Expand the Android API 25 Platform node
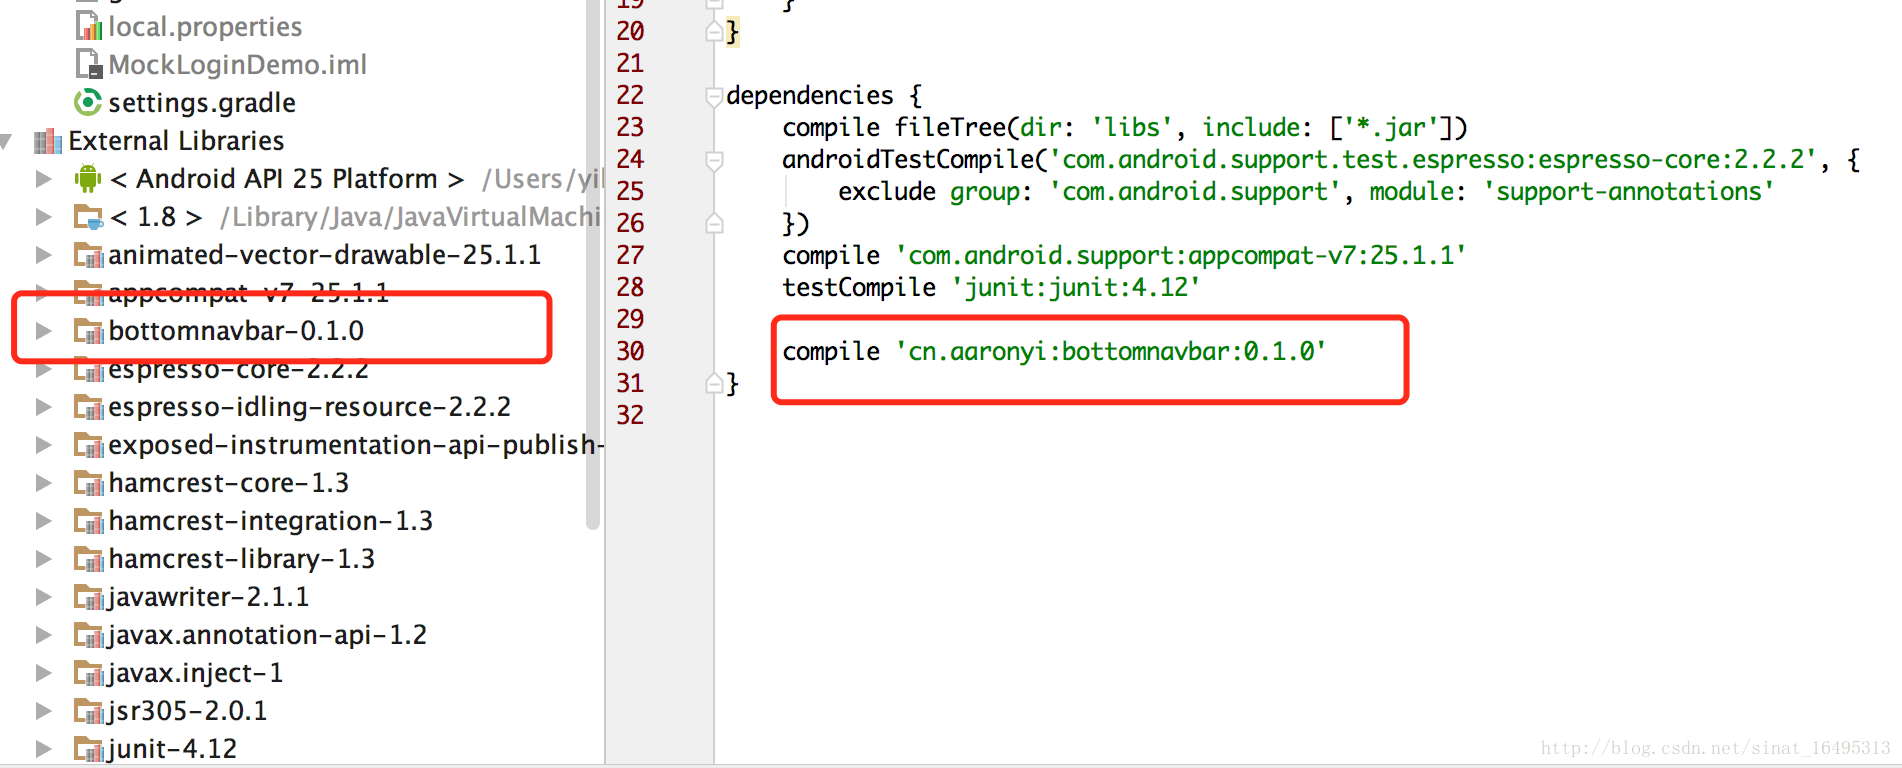 tap(44, 179)
